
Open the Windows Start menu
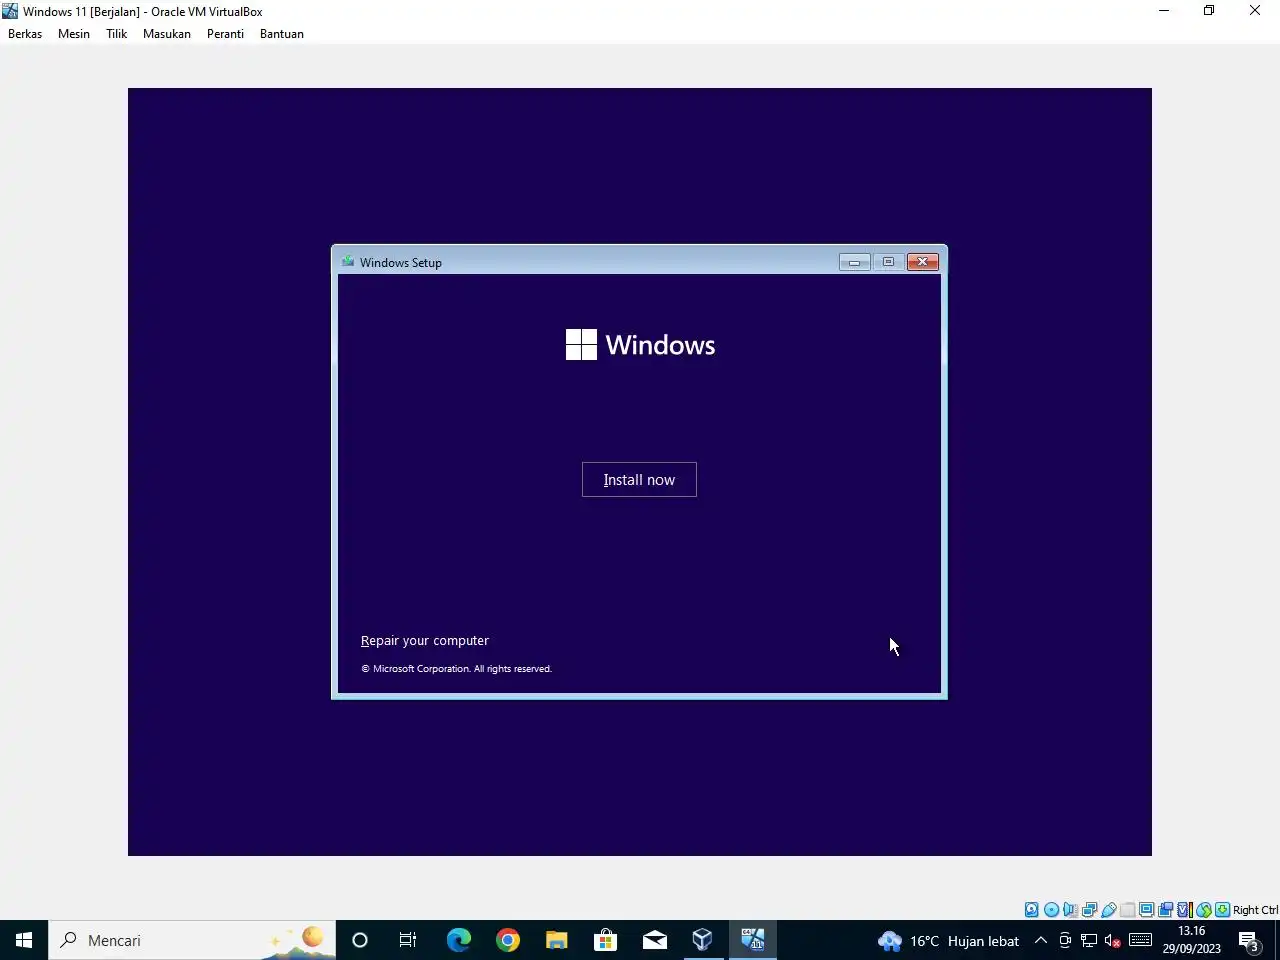click(24, 940)
